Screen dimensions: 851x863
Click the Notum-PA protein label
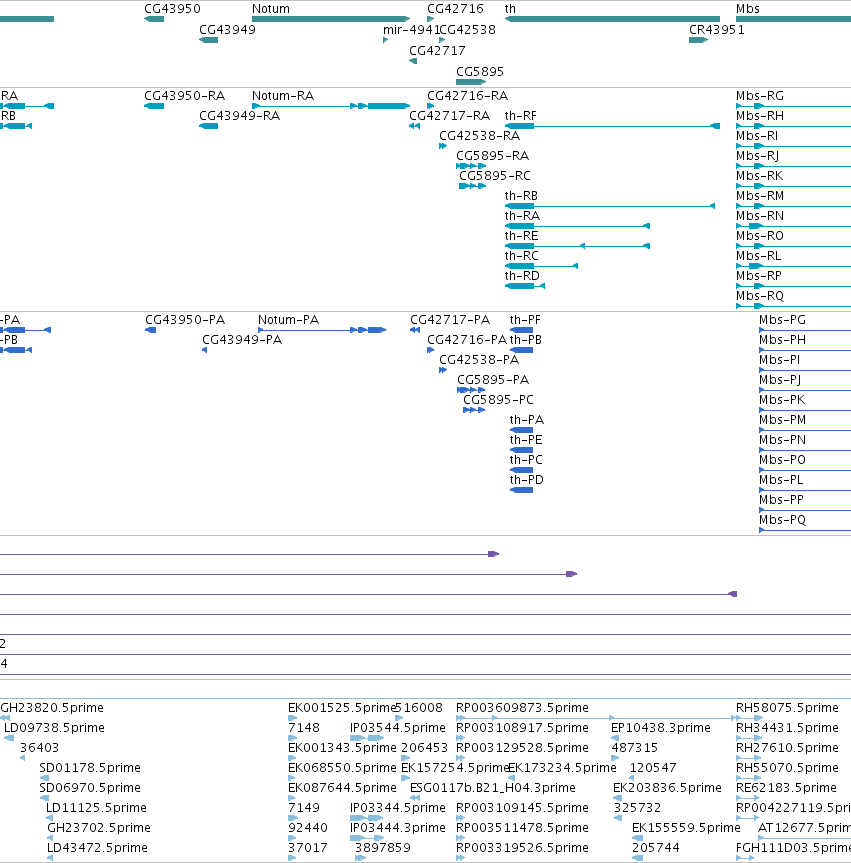288,320
